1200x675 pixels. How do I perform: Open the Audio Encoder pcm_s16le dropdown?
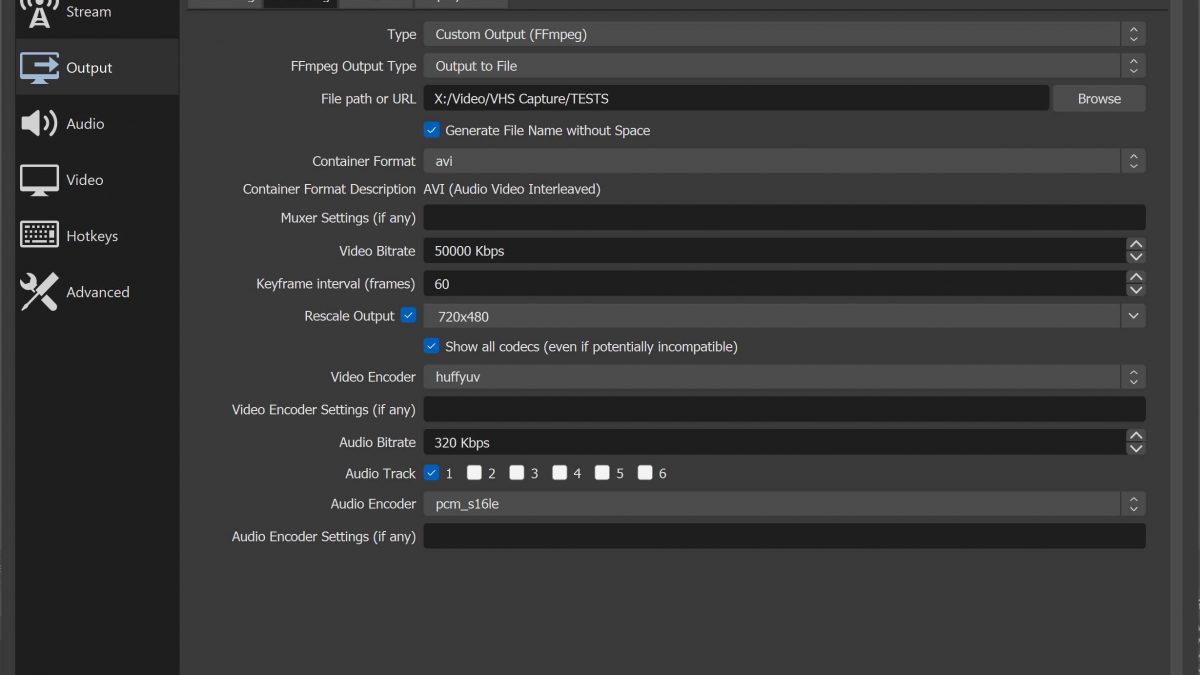tap(784, 504)
